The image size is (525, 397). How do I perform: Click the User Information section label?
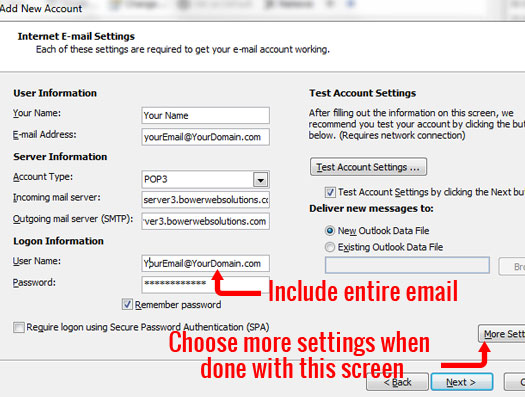pyautogui.click(x=55, y=93)
